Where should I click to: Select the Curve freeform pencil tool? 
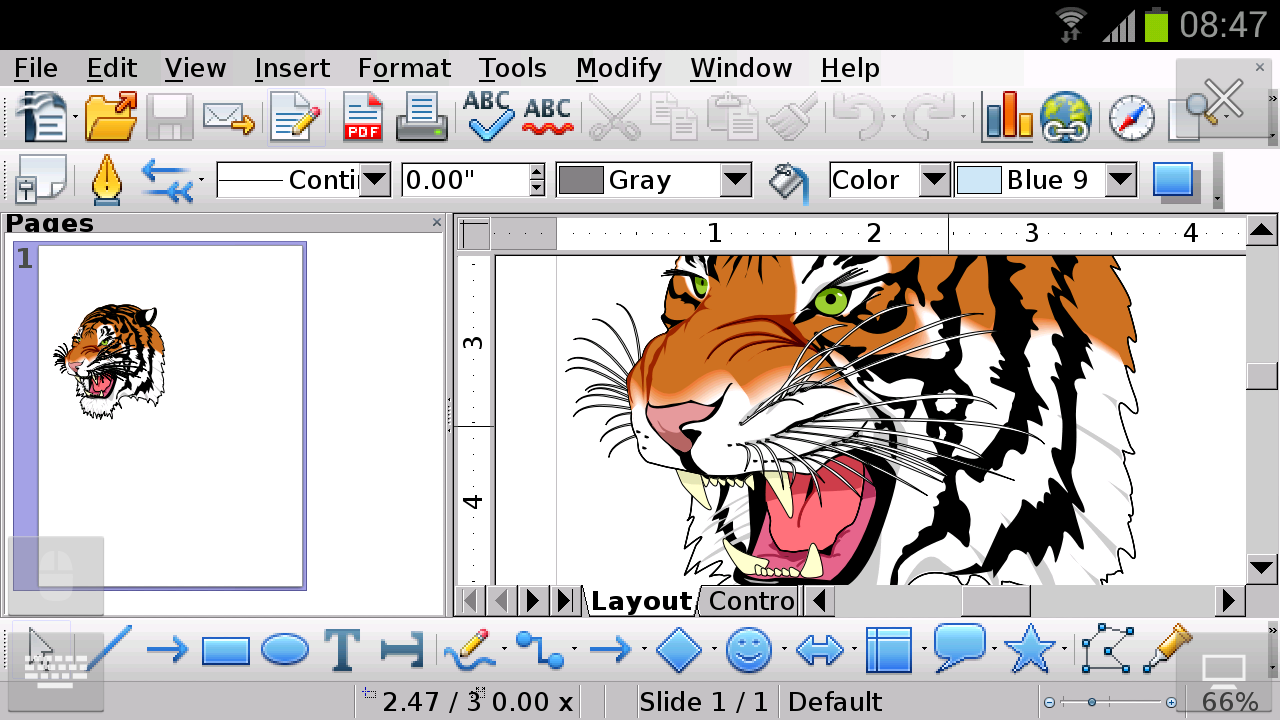point(469,651)
